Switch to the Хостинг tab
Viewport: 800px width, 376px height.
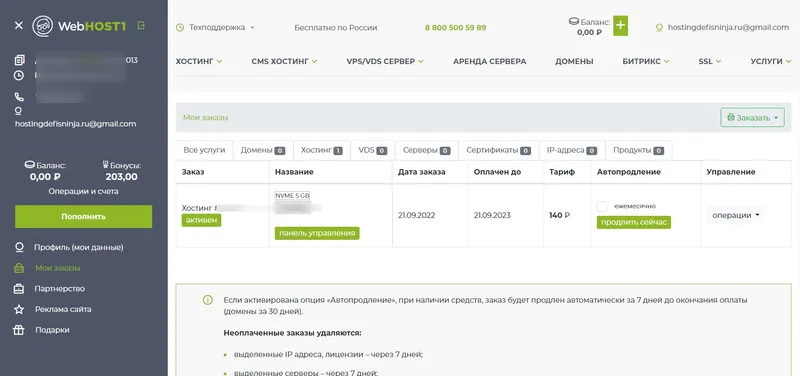322,151
